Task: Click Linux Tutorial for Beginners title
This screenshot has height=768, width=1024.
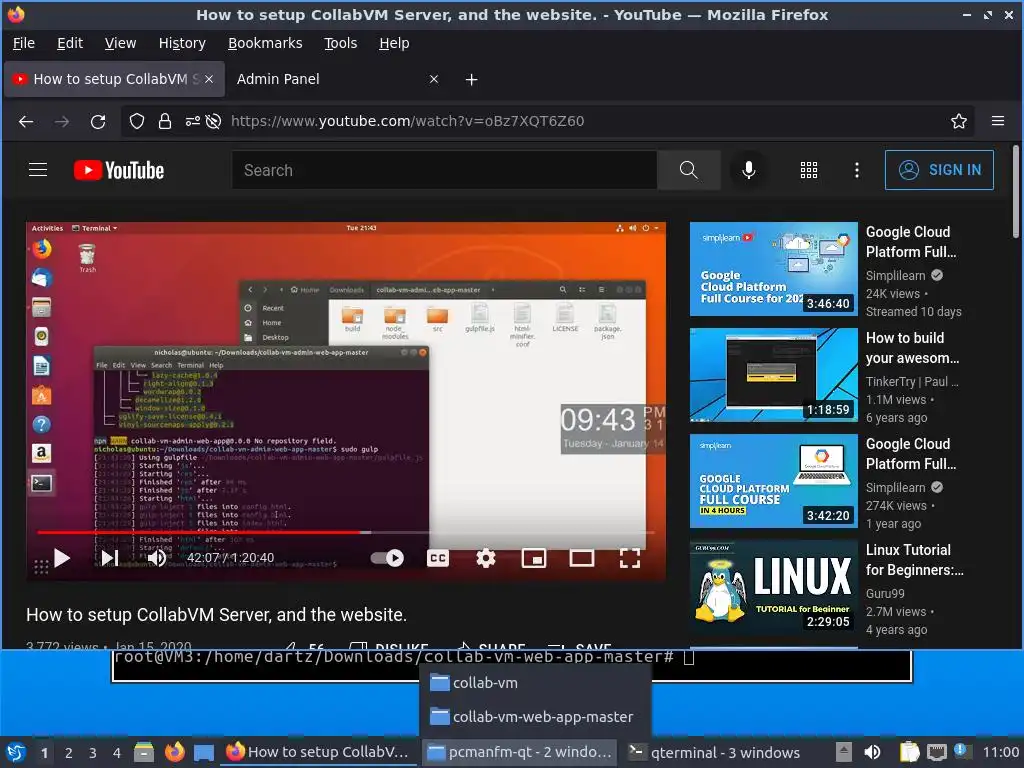Action: tap(914, 560)
